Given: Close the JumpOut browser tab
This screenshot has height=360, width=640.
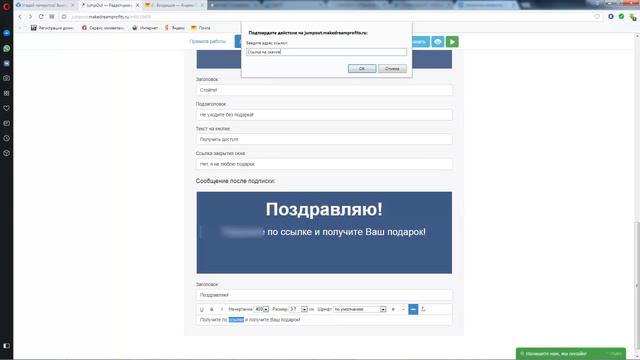Looking at the screenshot, I should click(x=137, y=5).
